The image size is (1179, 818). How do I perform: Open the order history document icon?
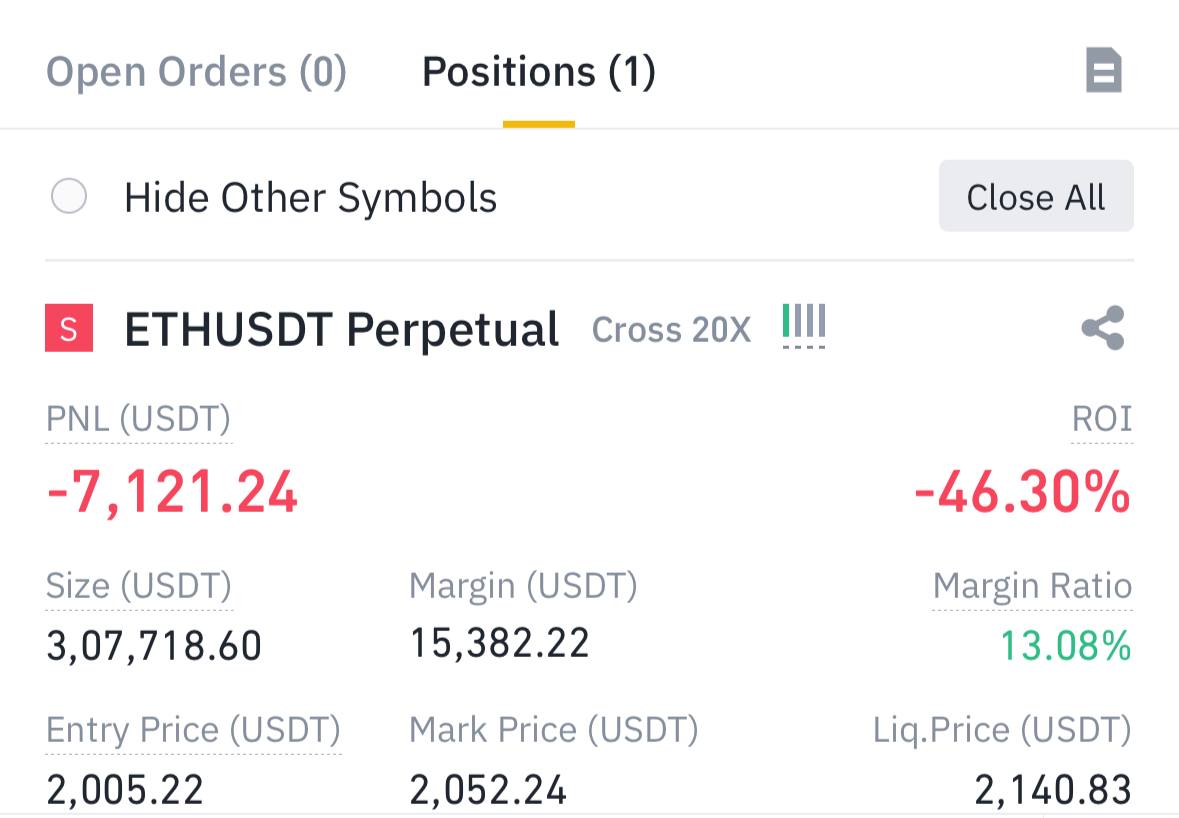tap(1104, 72)
